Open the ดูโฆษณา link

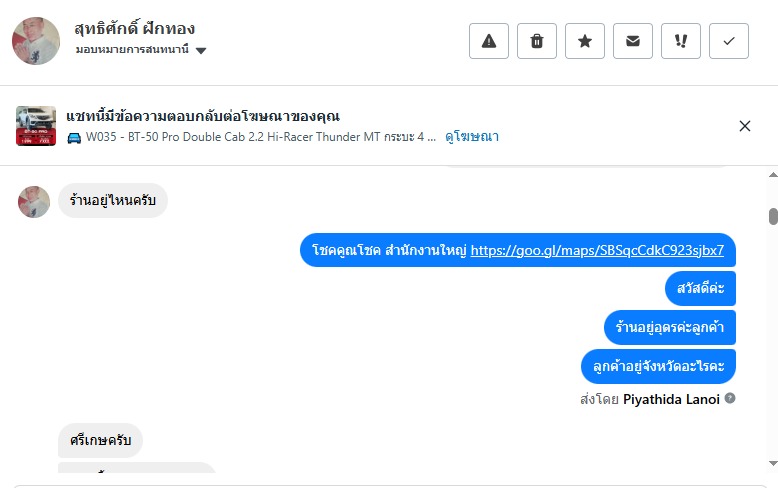[x=472, y=137]
